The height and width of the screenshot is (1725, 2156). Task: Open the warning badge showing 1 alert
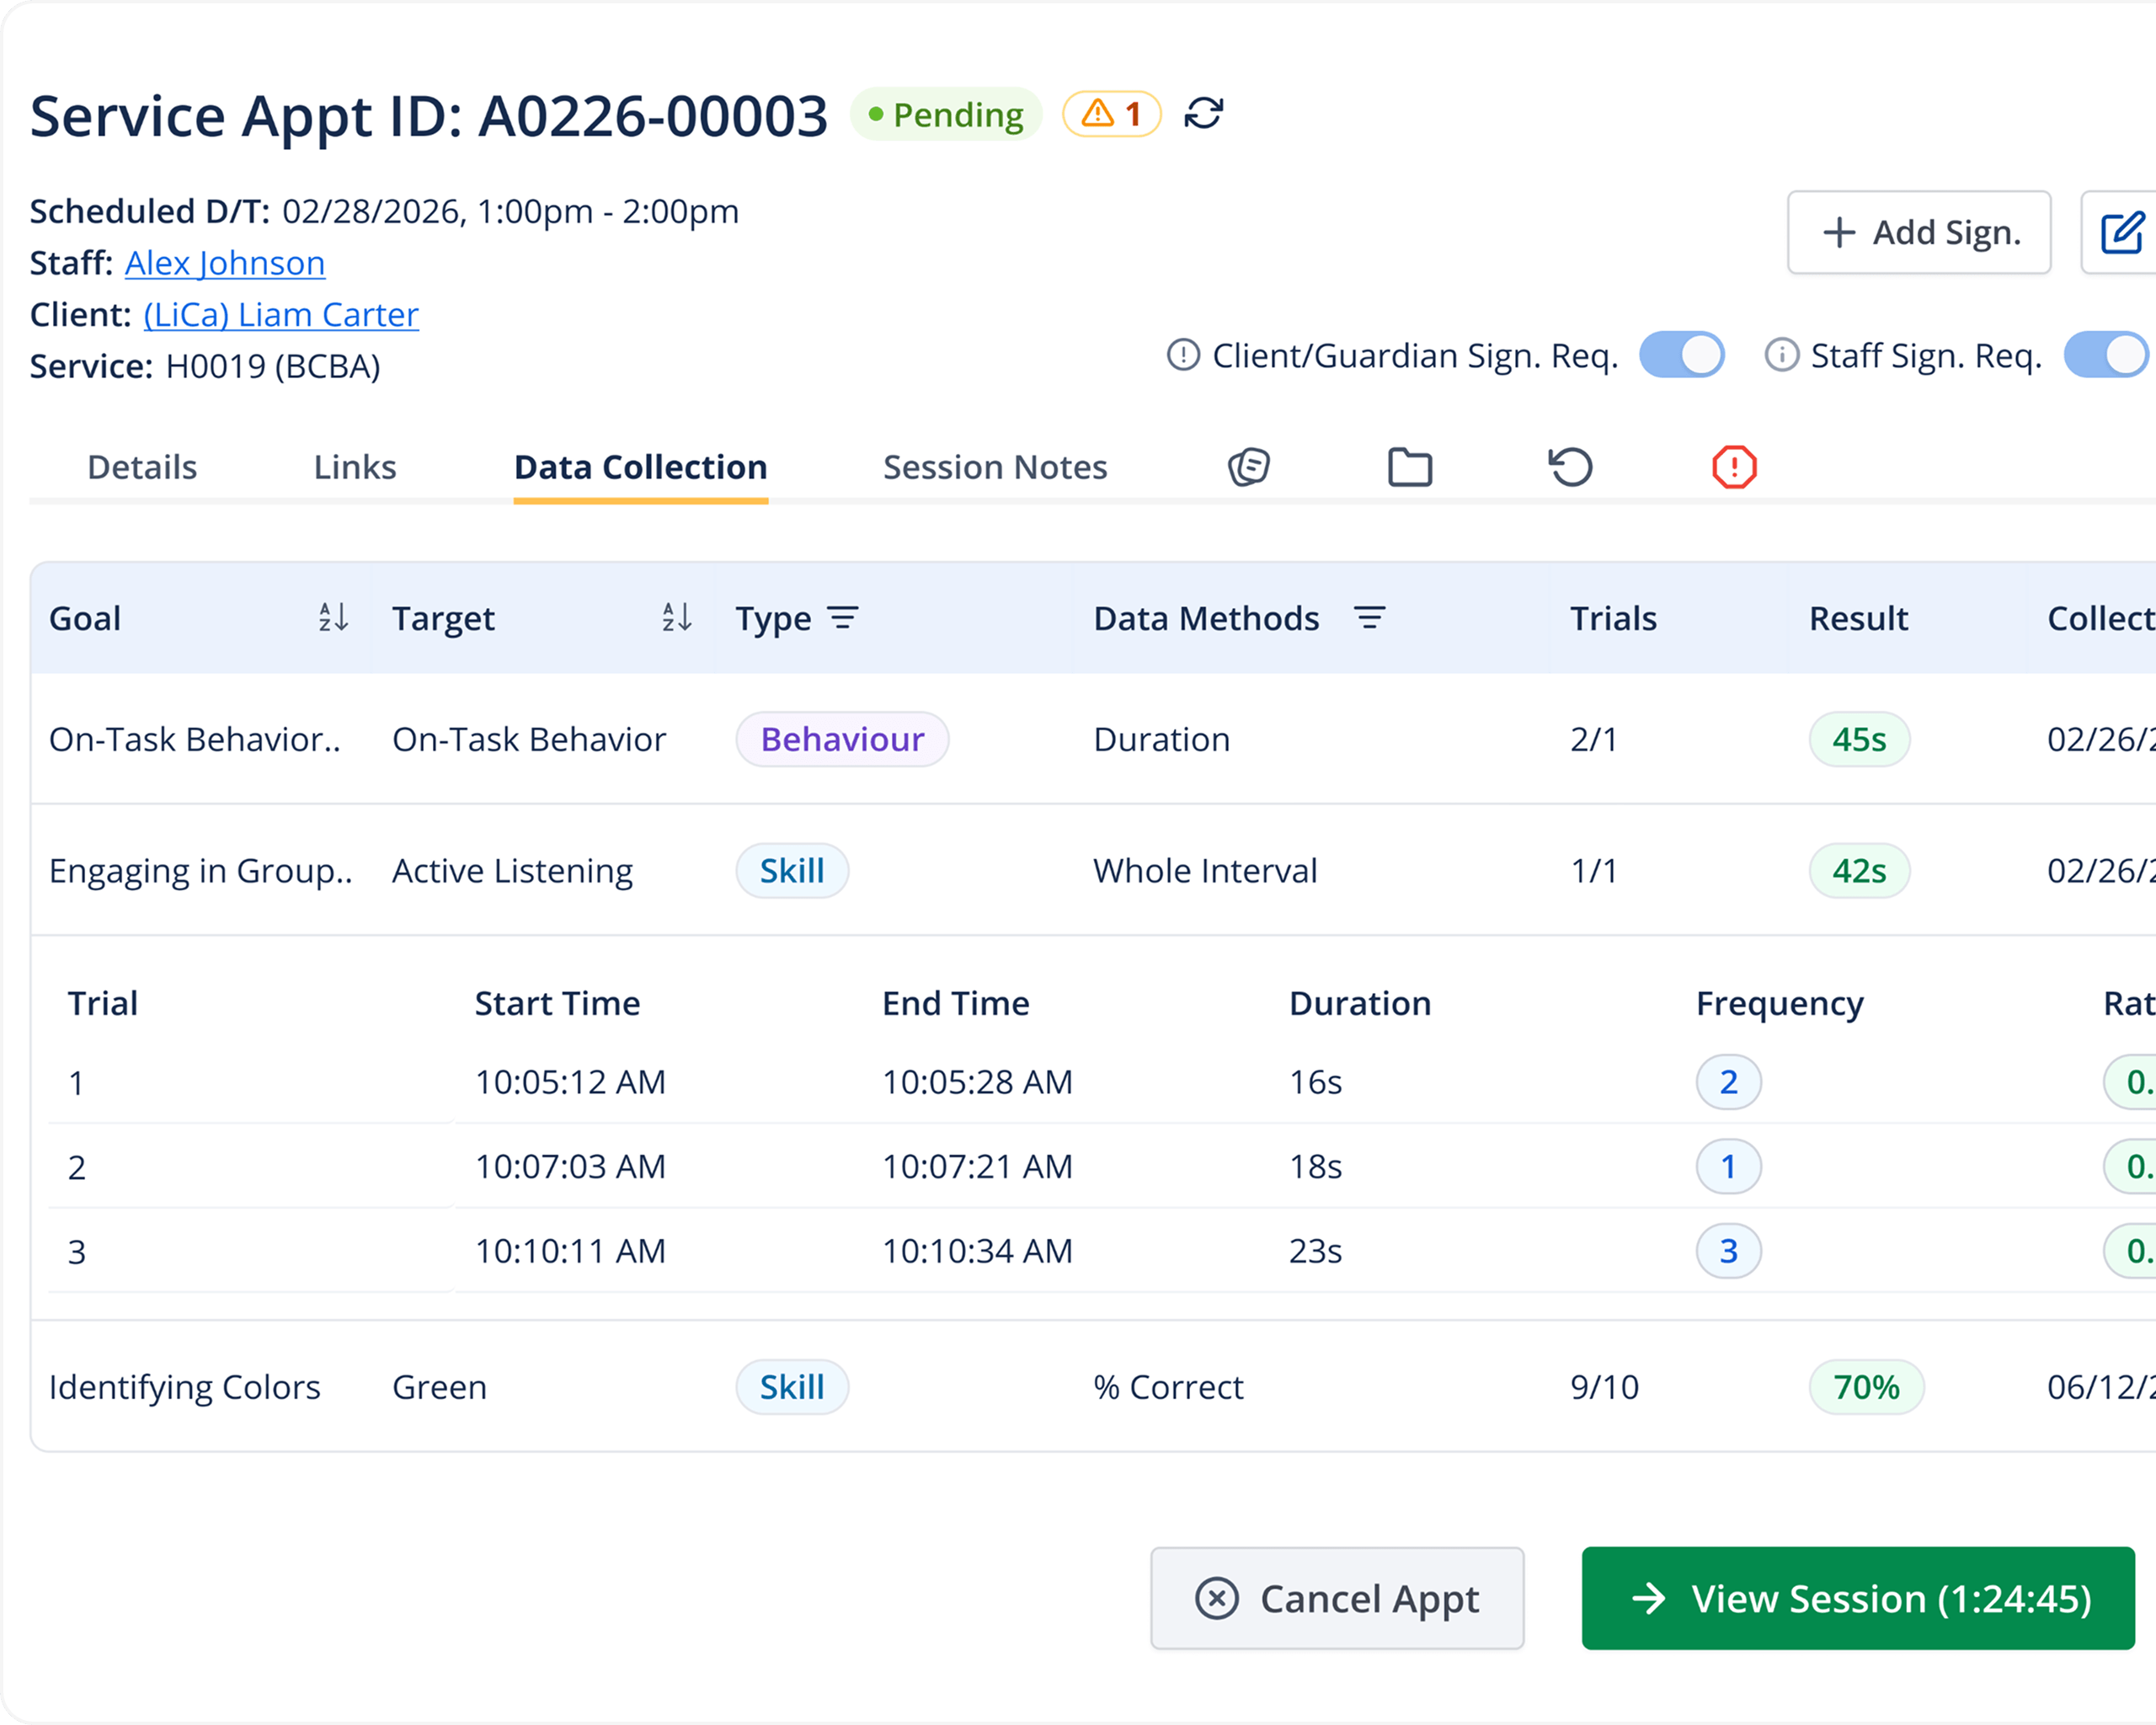tap(1111, 114)
